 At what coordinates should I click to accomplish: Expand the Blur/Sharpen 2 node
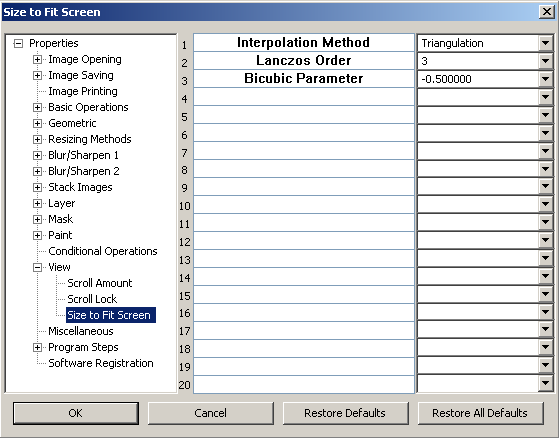[x=37, y=171]
